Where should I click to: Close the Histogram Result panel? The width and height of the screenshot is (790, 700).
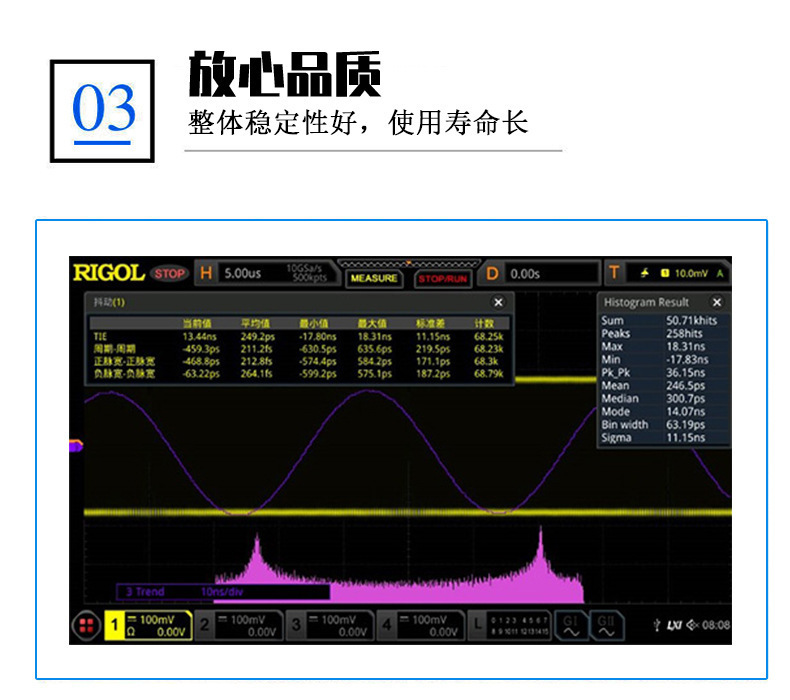click(x=717, y=302)
